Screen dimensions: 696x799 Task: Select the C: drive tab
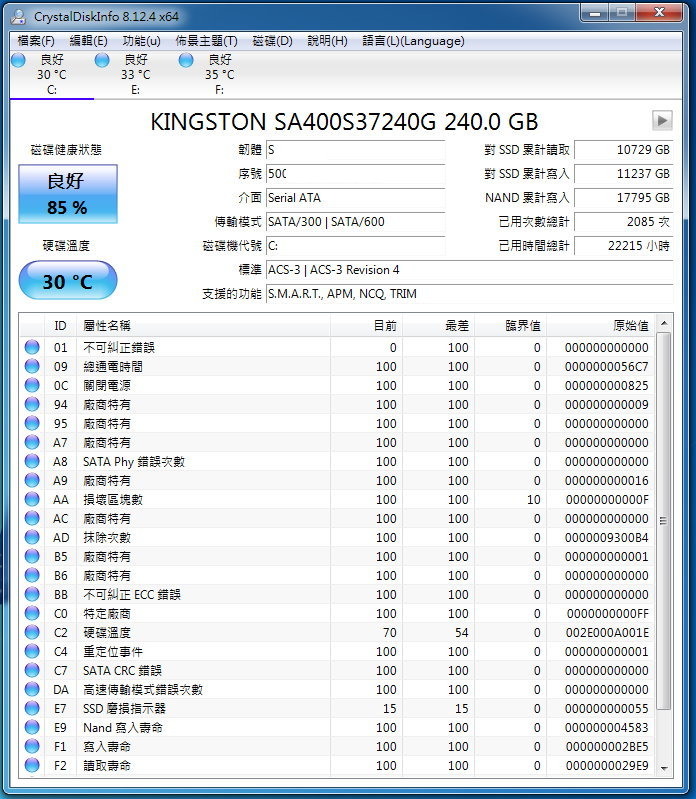click(x=51, y=74)
